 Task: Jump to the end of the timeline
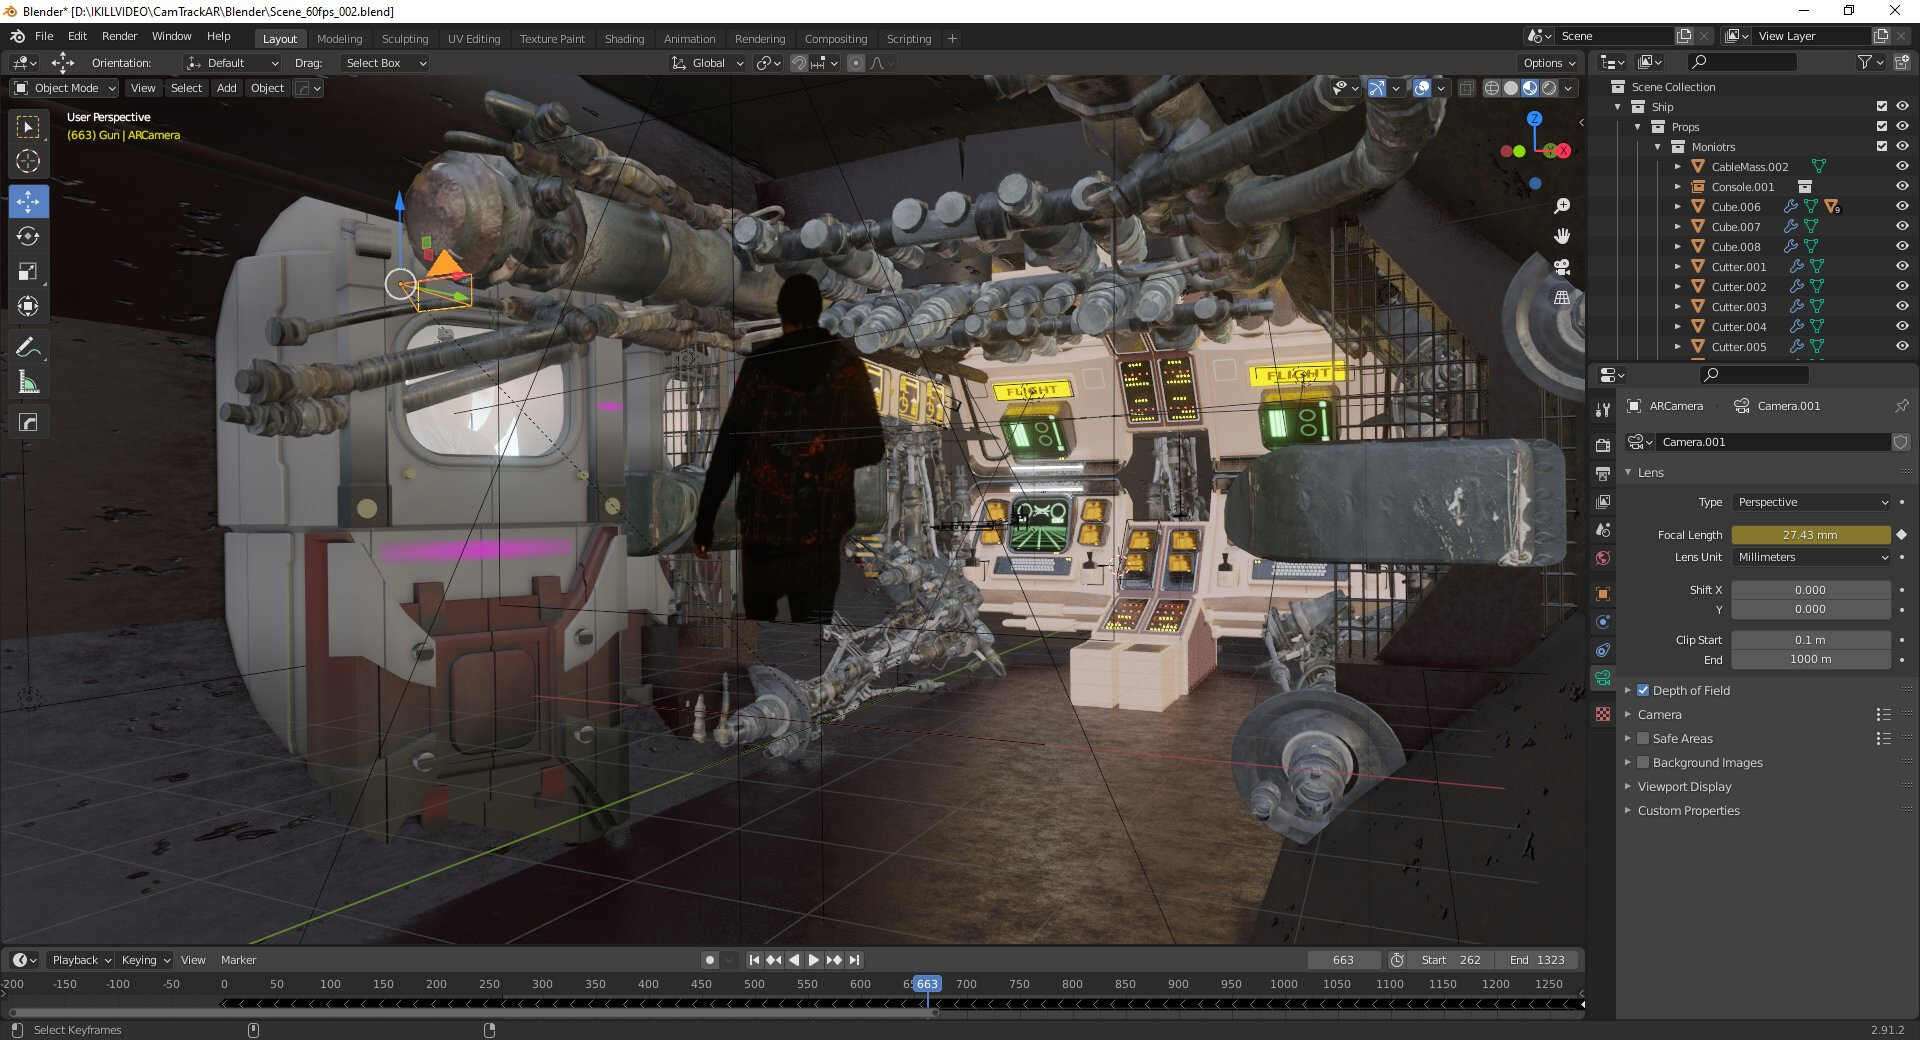click(855, 959)
